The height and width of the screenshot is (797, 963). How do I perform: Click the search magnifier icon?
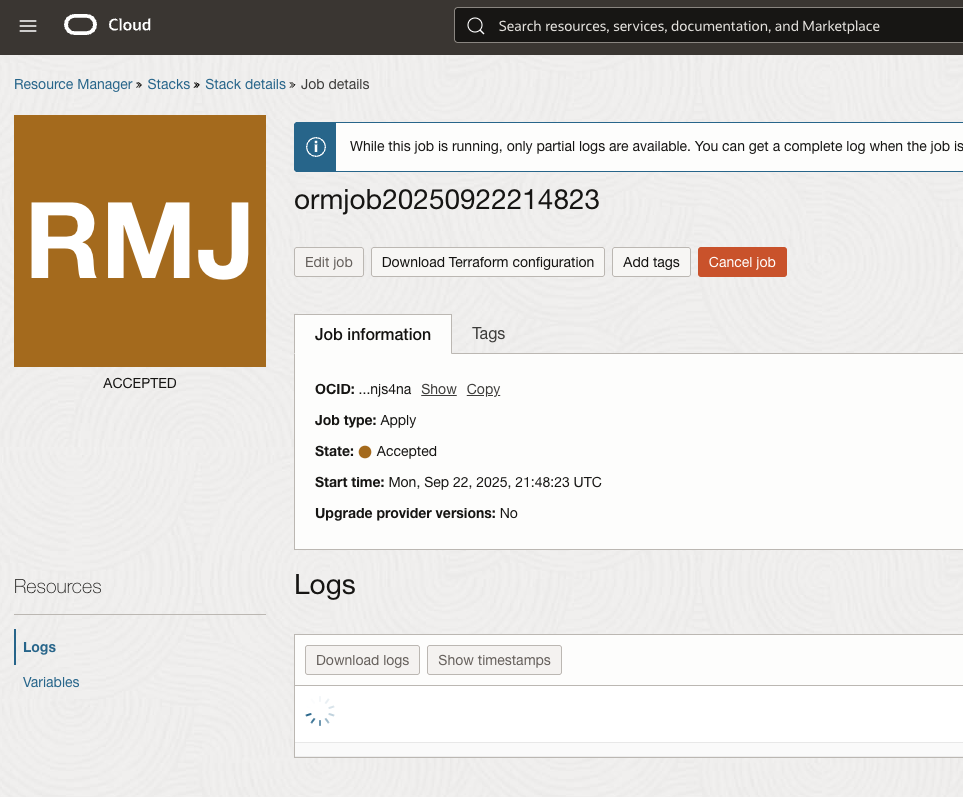[x=476, y=26]
